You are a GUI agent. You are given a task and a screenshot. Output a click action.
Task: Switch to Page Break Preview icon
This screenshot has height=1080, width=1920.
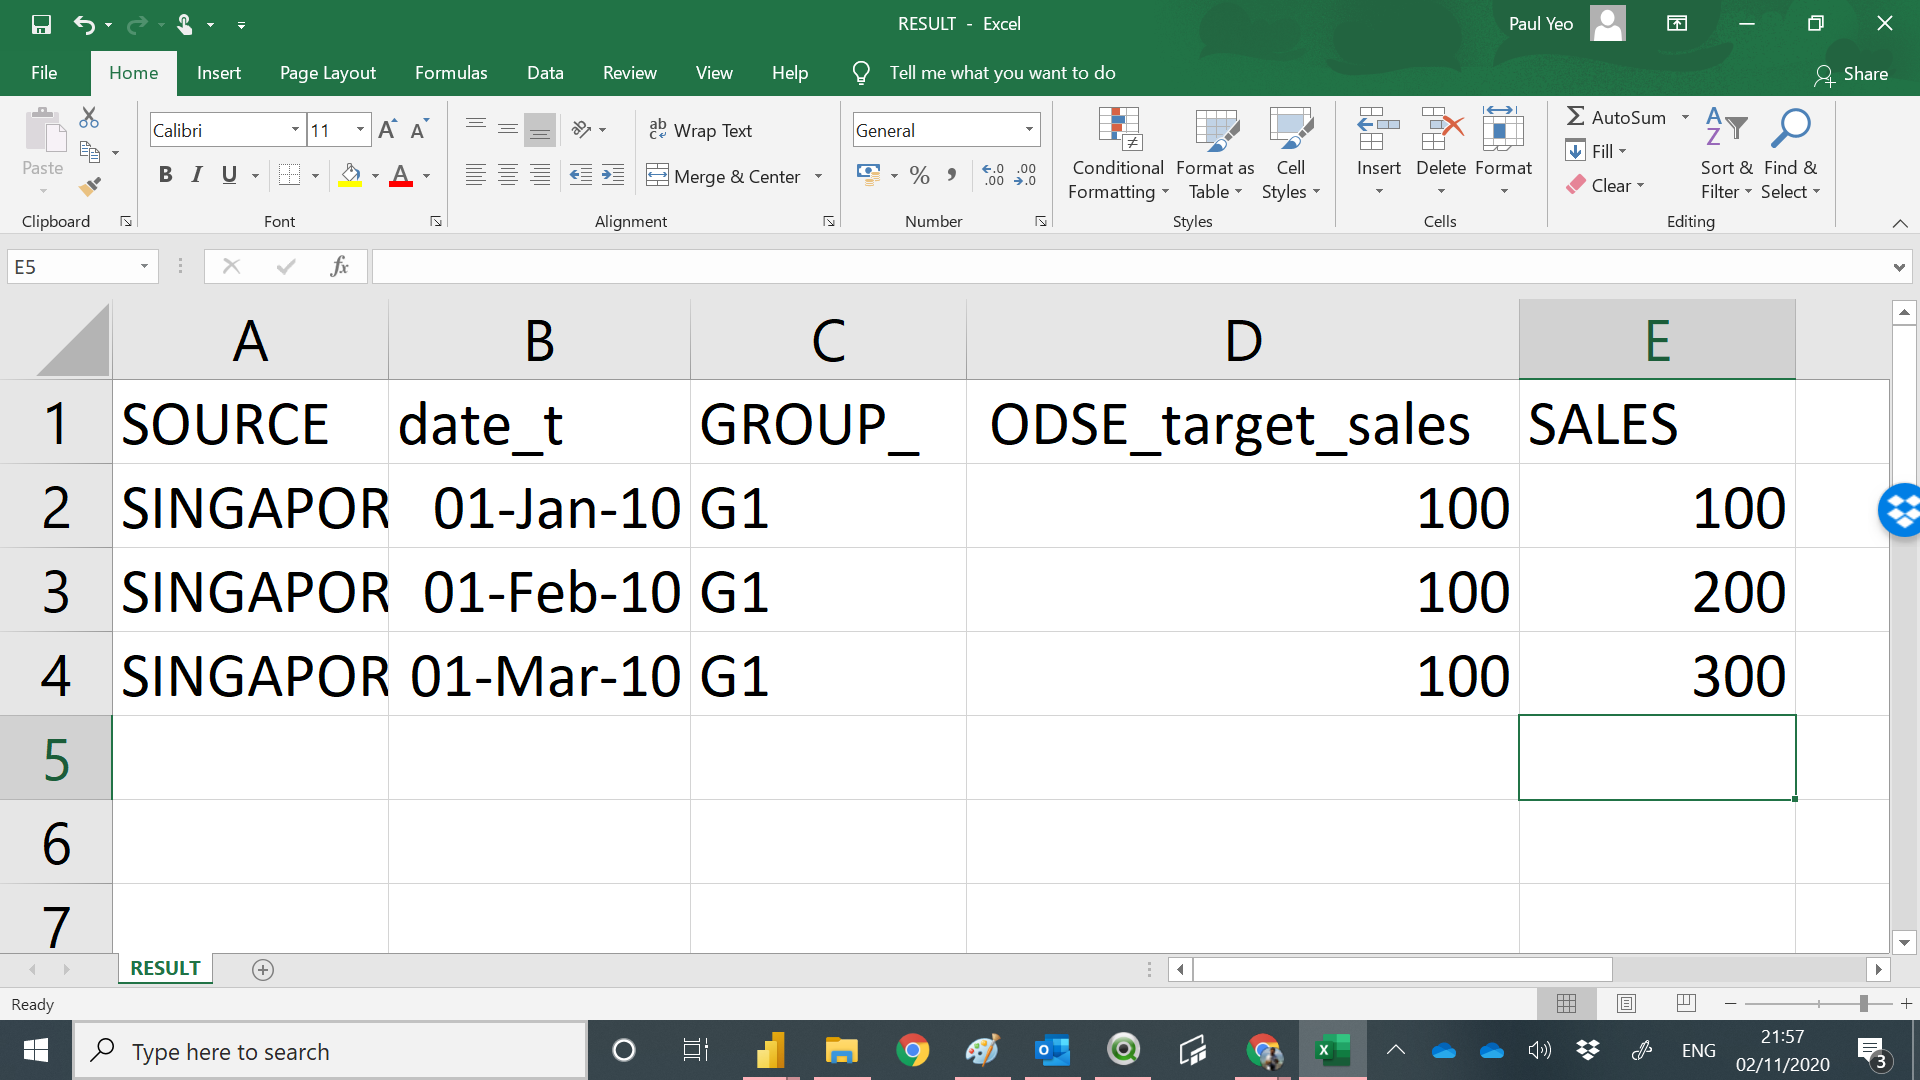[x=1686, y=1003]
